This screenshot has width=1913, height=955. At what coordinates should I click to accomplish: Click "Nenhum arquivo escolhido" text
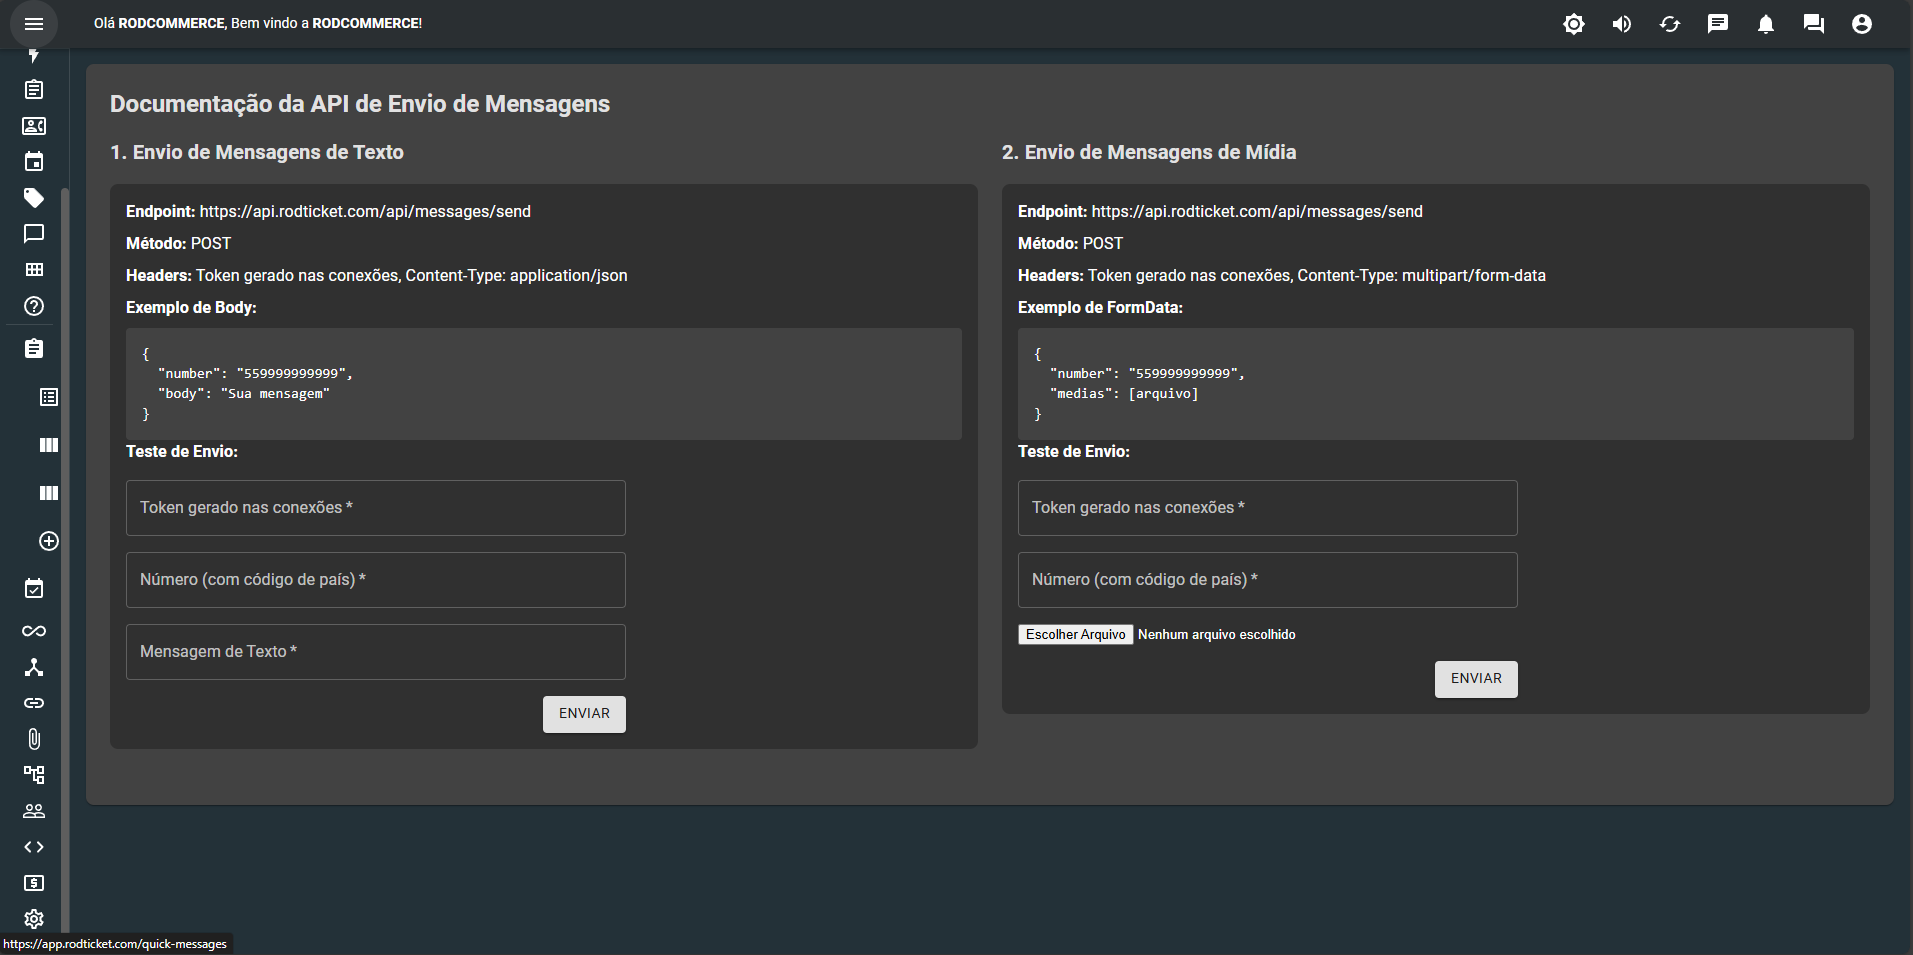pos(1217,635)
